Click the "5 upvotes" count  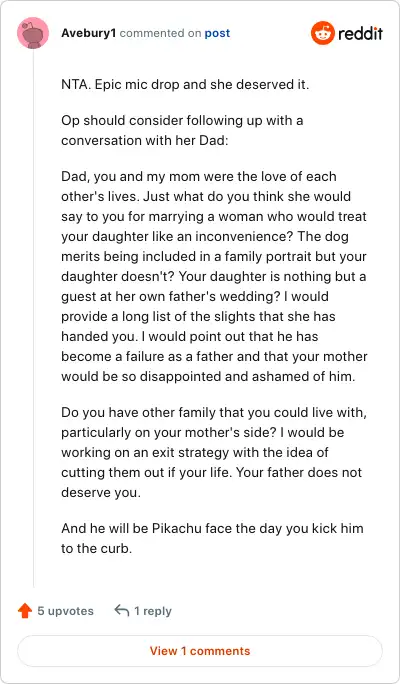click(65, 611)
